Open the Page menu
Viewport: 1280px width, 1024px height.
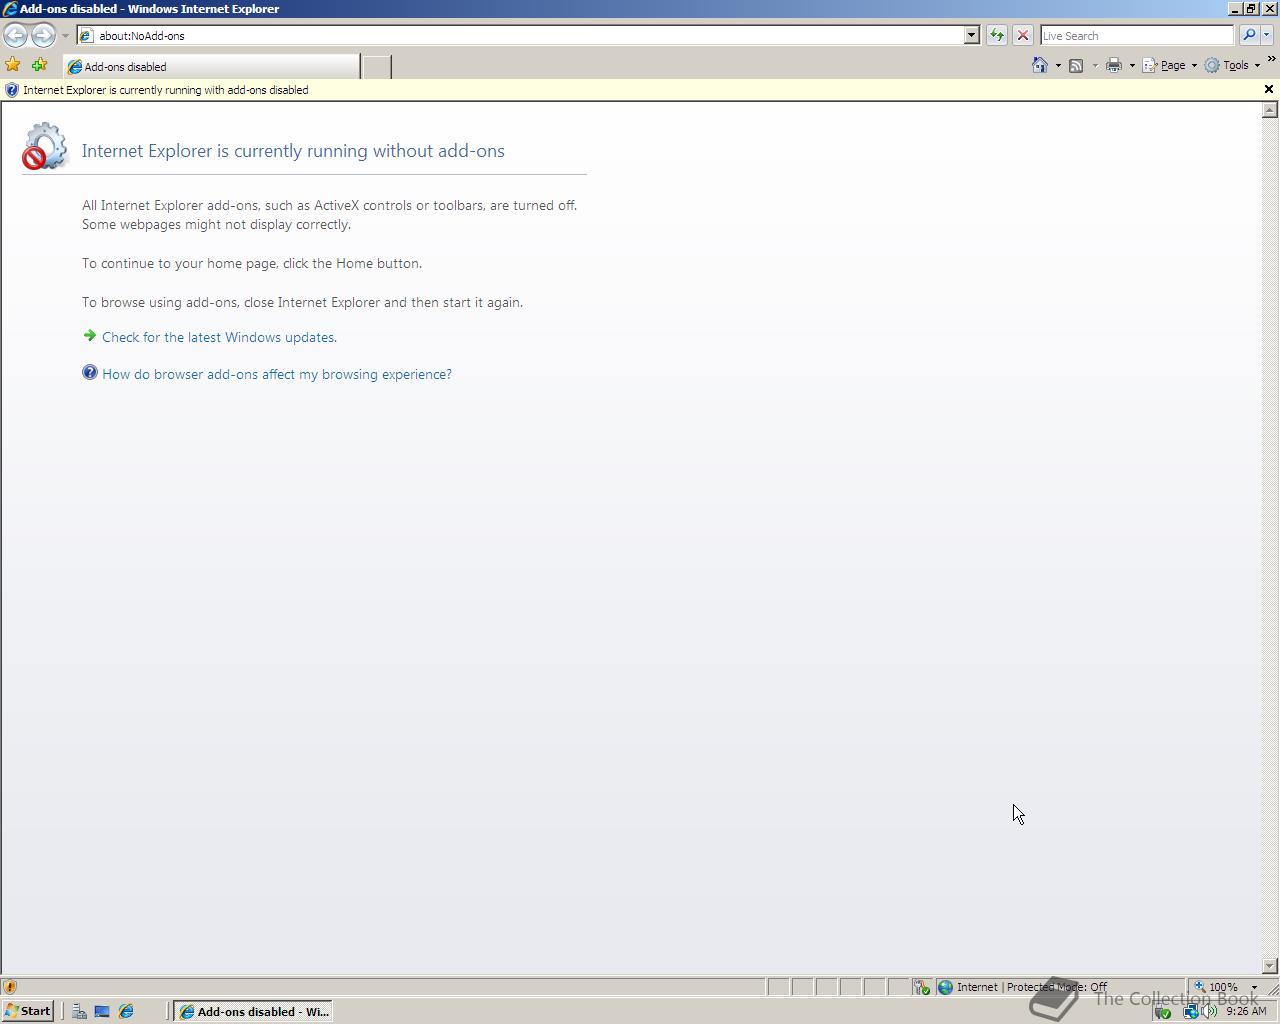(1169, 65)
